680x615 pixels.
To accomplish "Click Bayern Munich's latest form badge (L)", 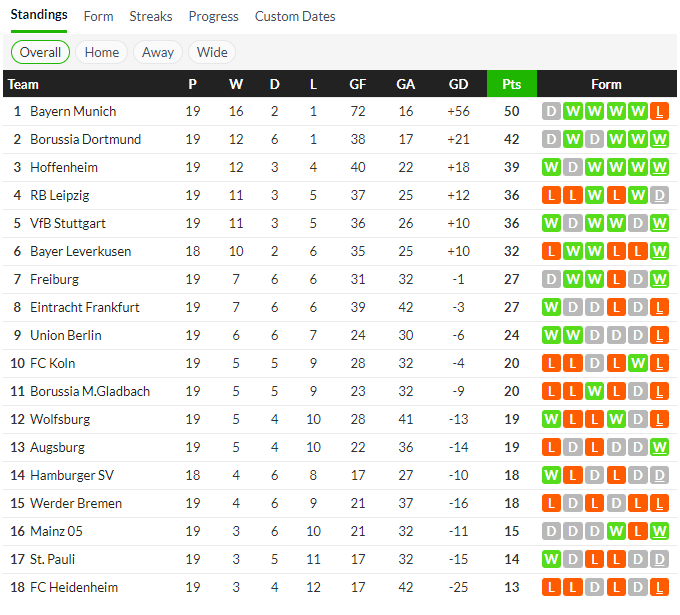I will coord(659,111).
